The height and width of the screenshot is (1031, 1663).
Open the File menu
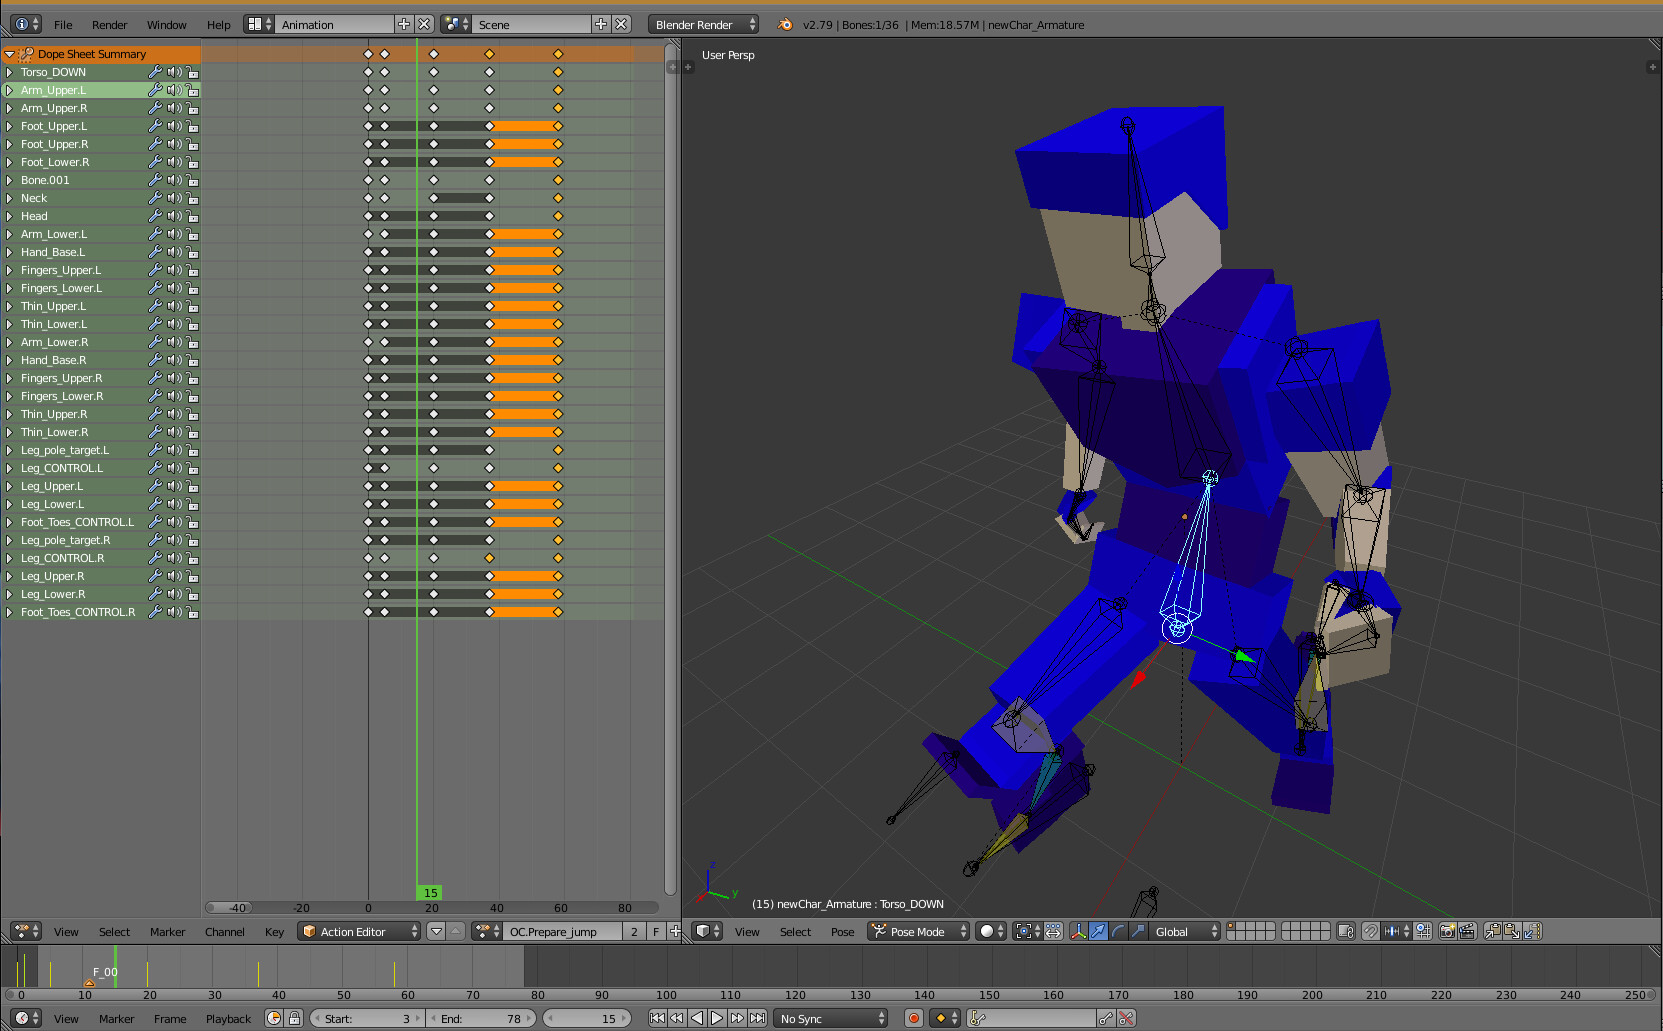coord(63,24)
